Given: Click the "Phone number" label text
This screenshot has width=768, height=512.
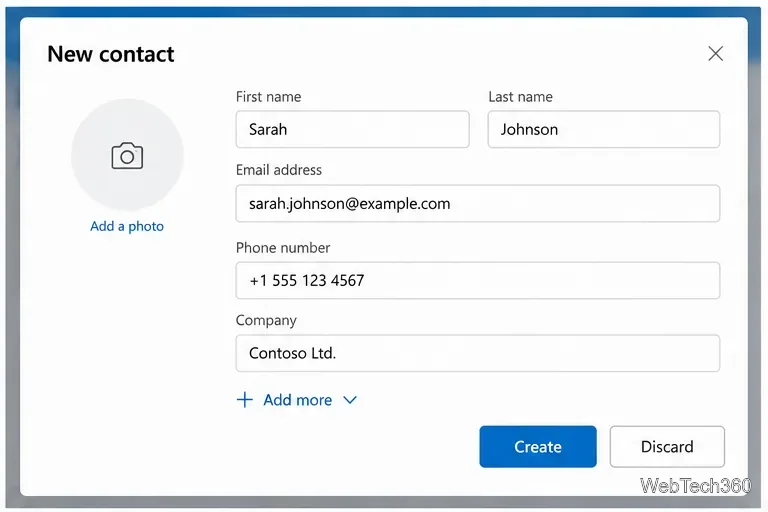Looking at the screenshot, I should 283,248.
